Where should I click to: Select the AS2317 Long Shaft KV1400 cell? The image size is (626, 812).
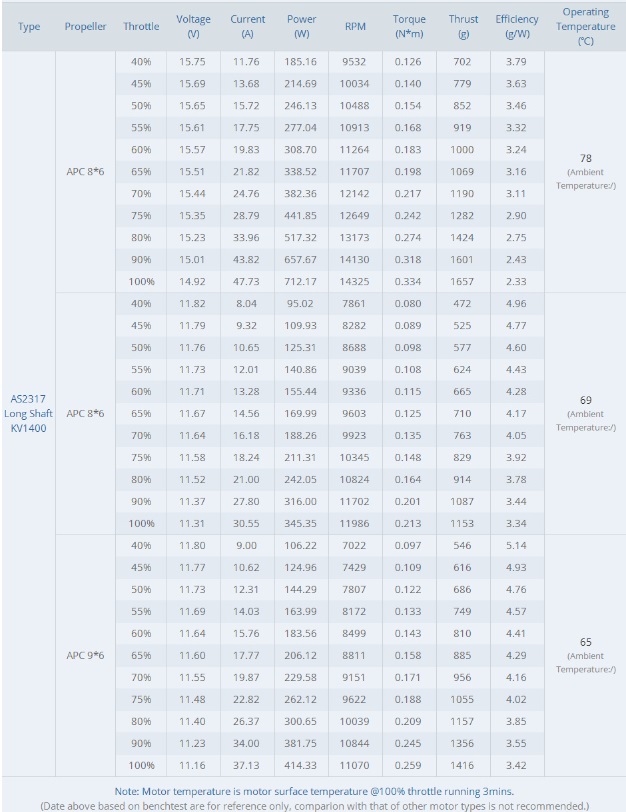click(x=28, y=413)
